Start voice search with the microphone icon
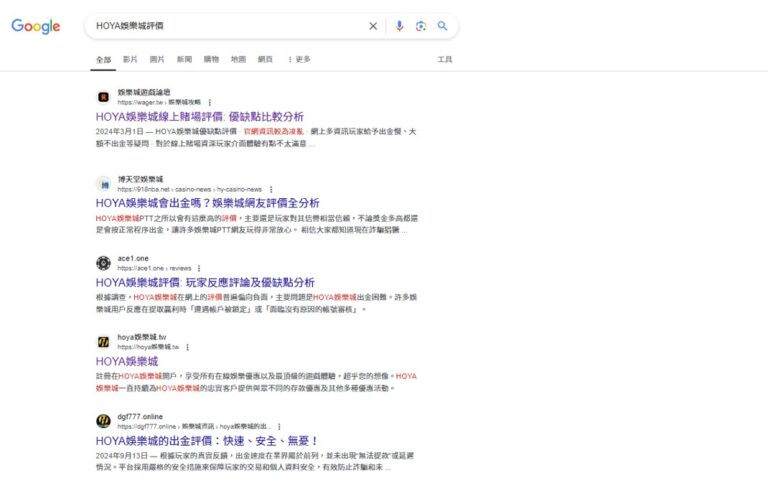Image resolution: width=768 pixels, height=486 pixels. [x=400, y=26]
